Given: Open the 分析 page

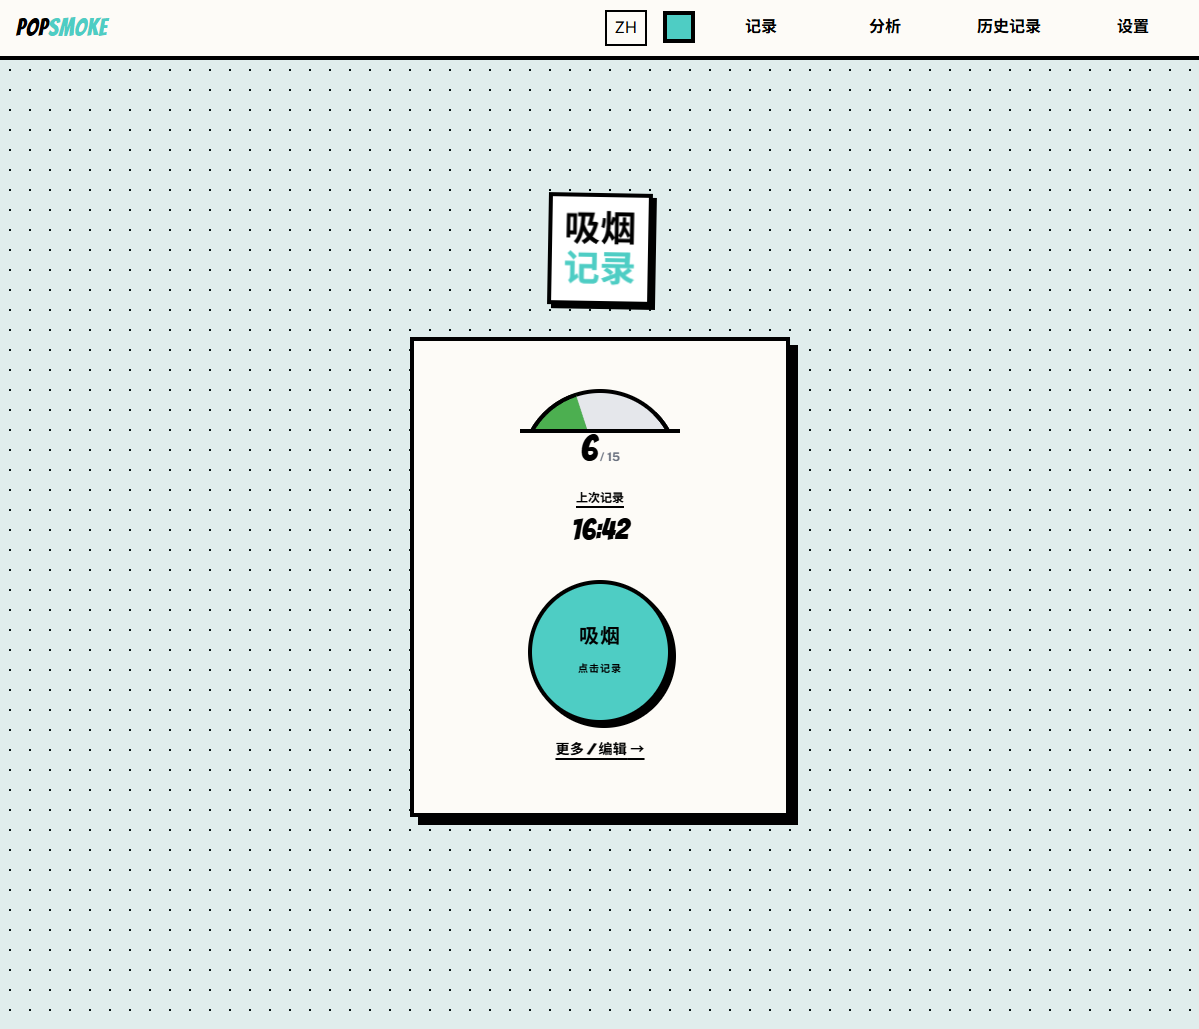Looking at the screenshot, I should [x=885, y=27].
